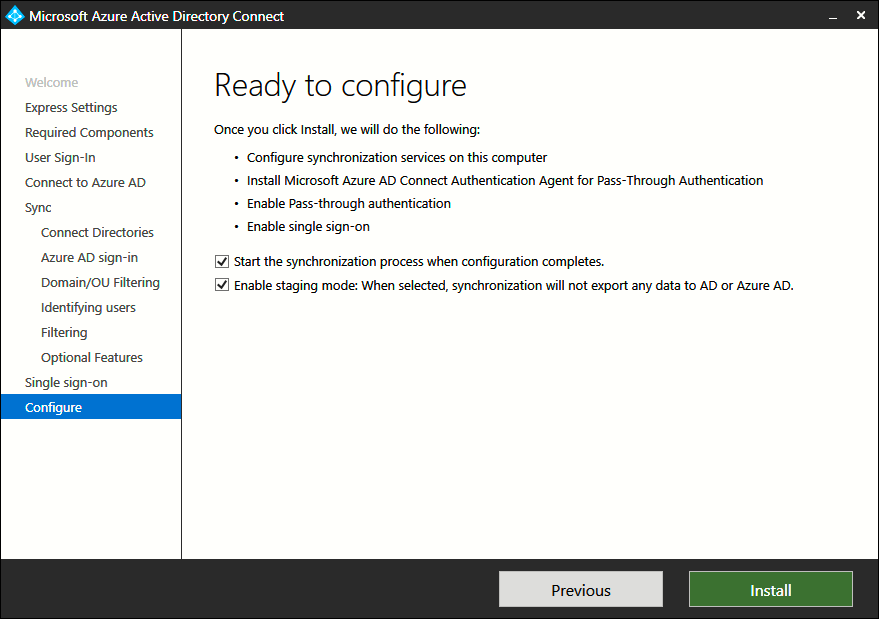Image resolution: width=879 pixels, height=619 pixels.
Task: Open Connect Directories sub-step
Action: pos(97,233)
